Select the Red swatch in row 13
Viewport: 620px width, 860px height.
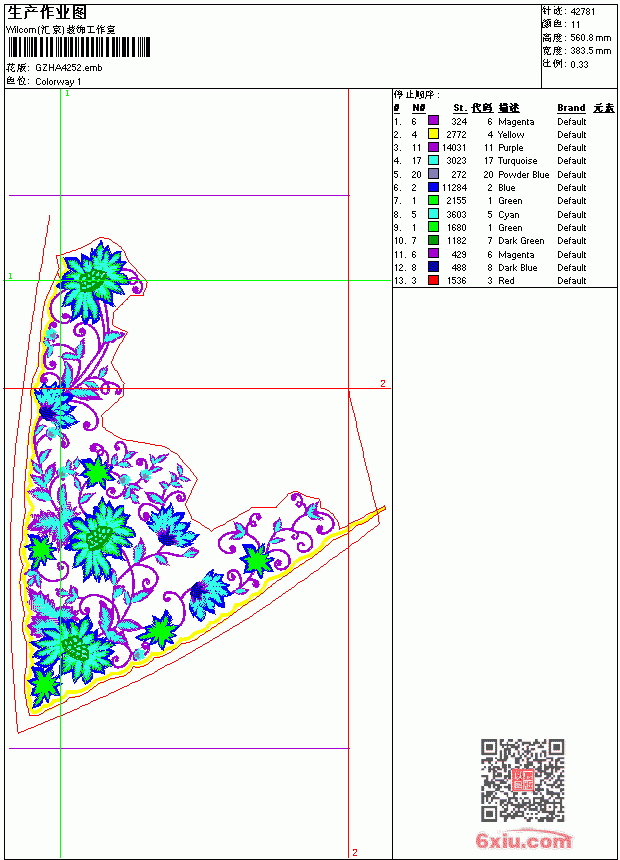pyautogui.click(x=433, y=280)
